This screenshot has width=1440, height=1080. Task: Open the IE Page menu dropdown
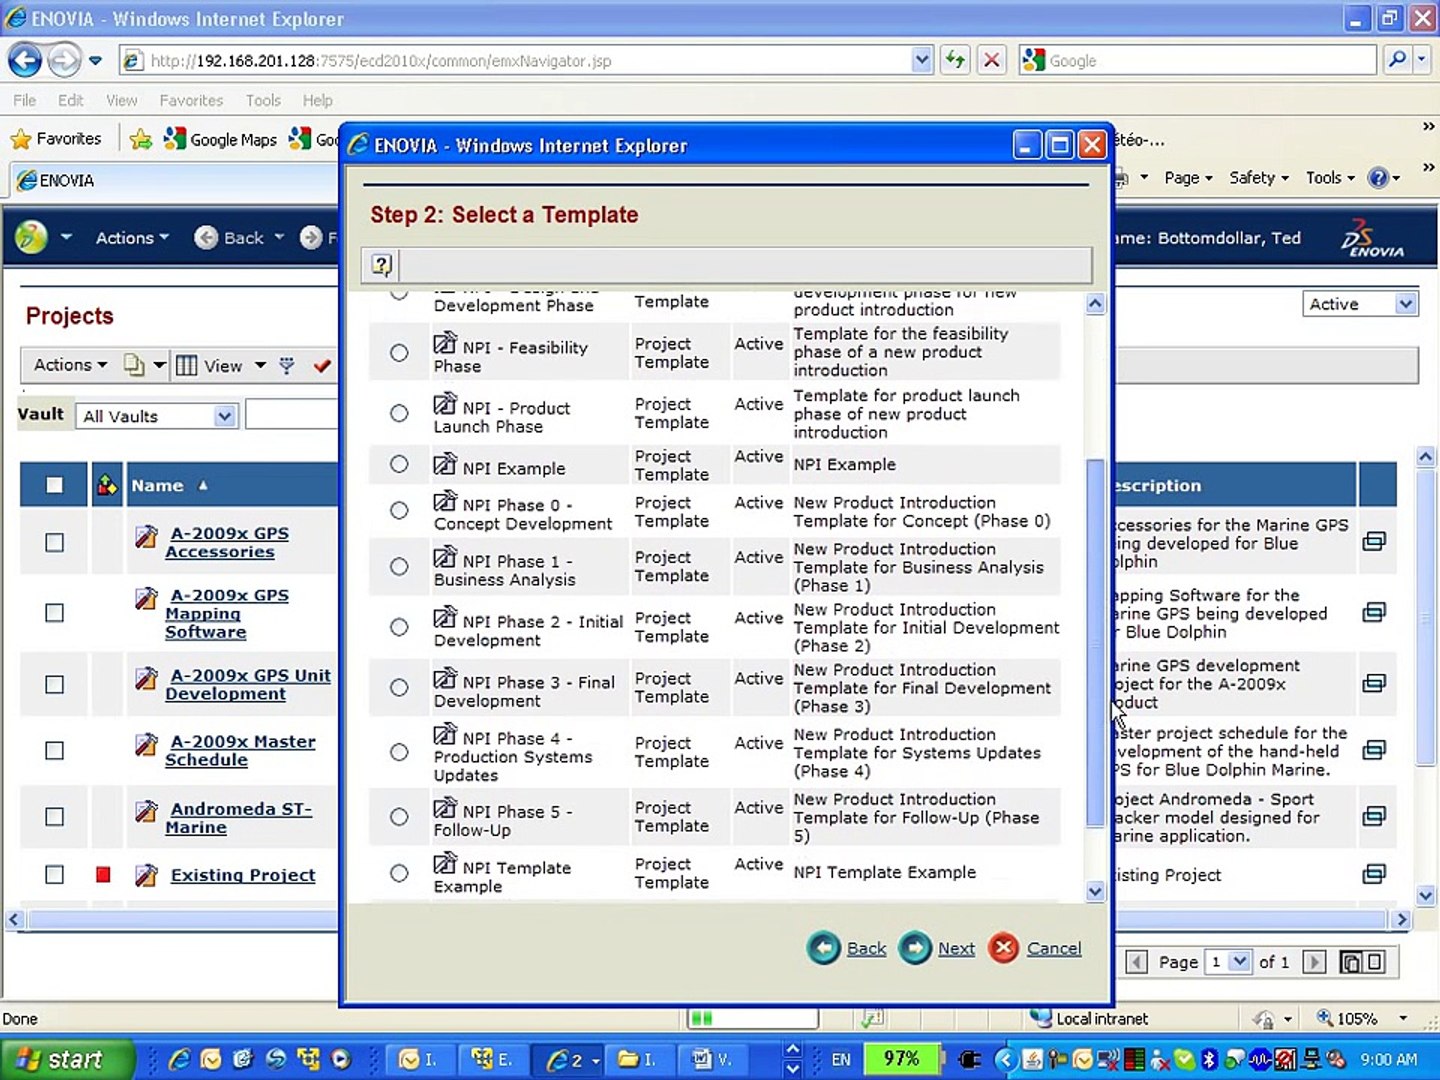tap(1188, 178)
